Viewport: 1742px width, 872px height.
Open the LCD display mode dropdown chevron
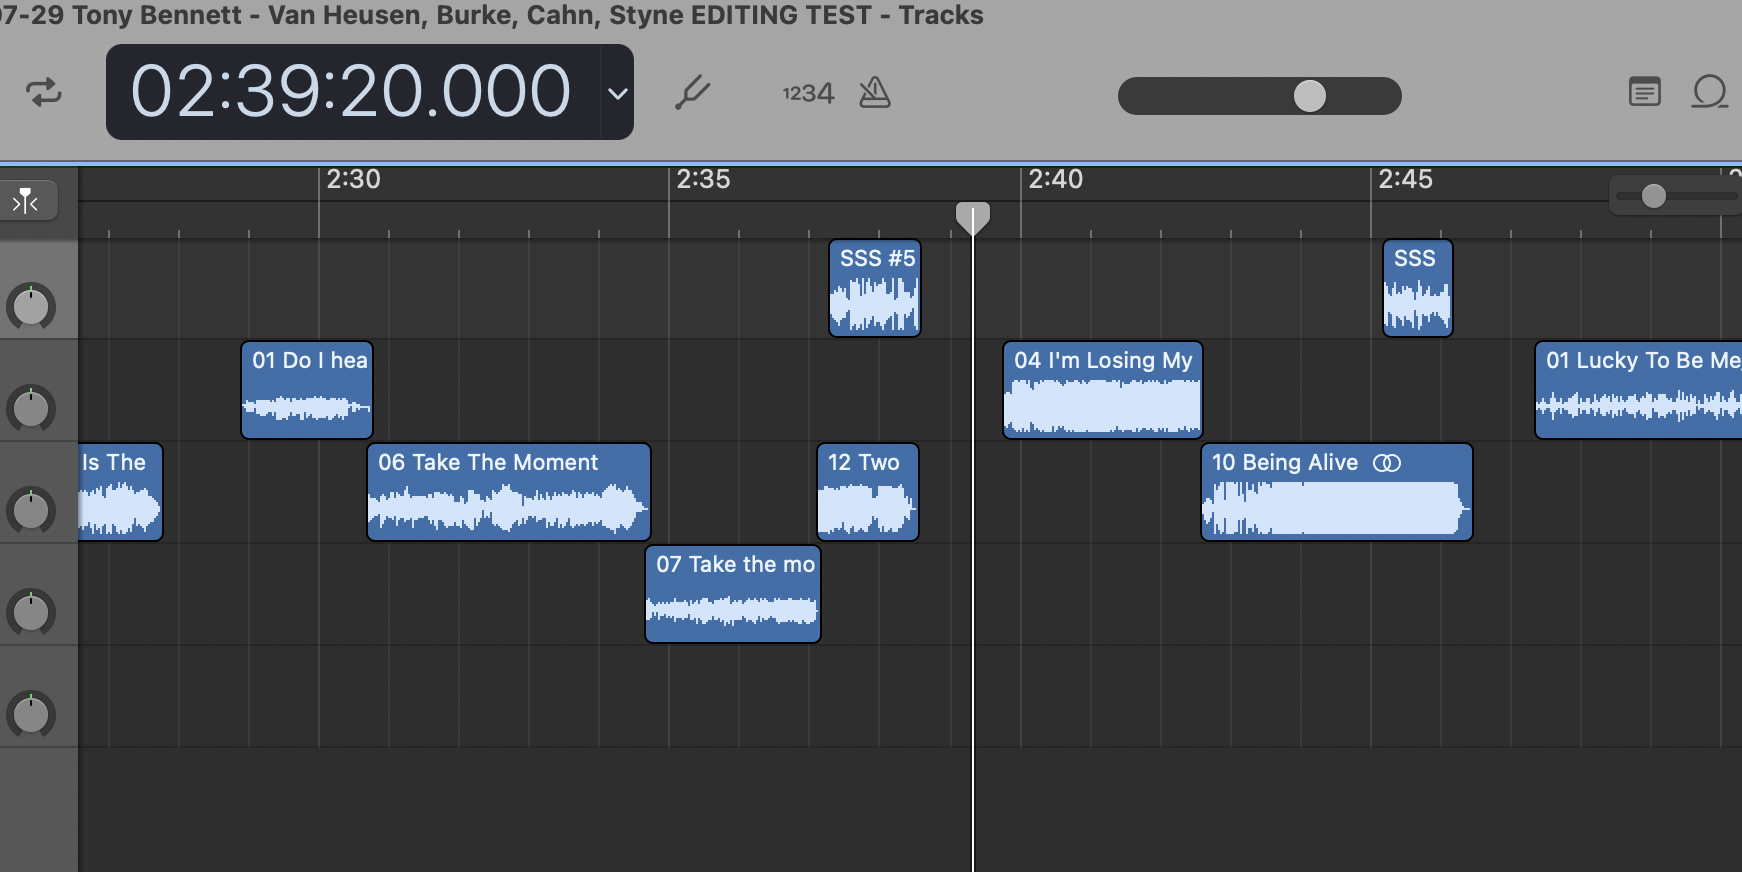(x=618, y=93)
